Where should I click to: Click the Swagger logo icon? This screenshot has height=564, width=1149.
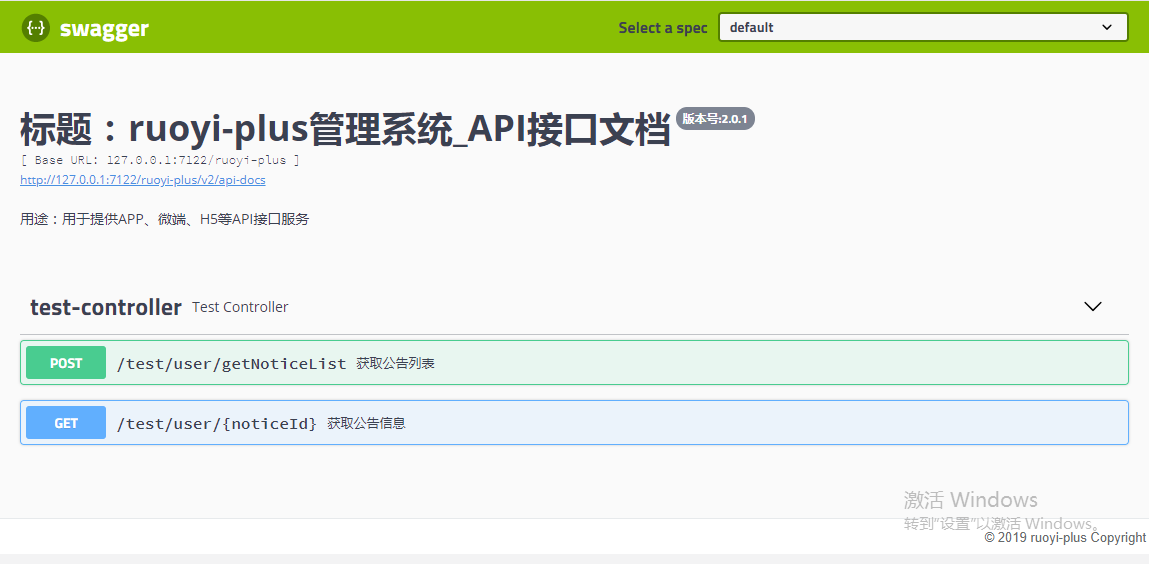[x=36, y=28]
